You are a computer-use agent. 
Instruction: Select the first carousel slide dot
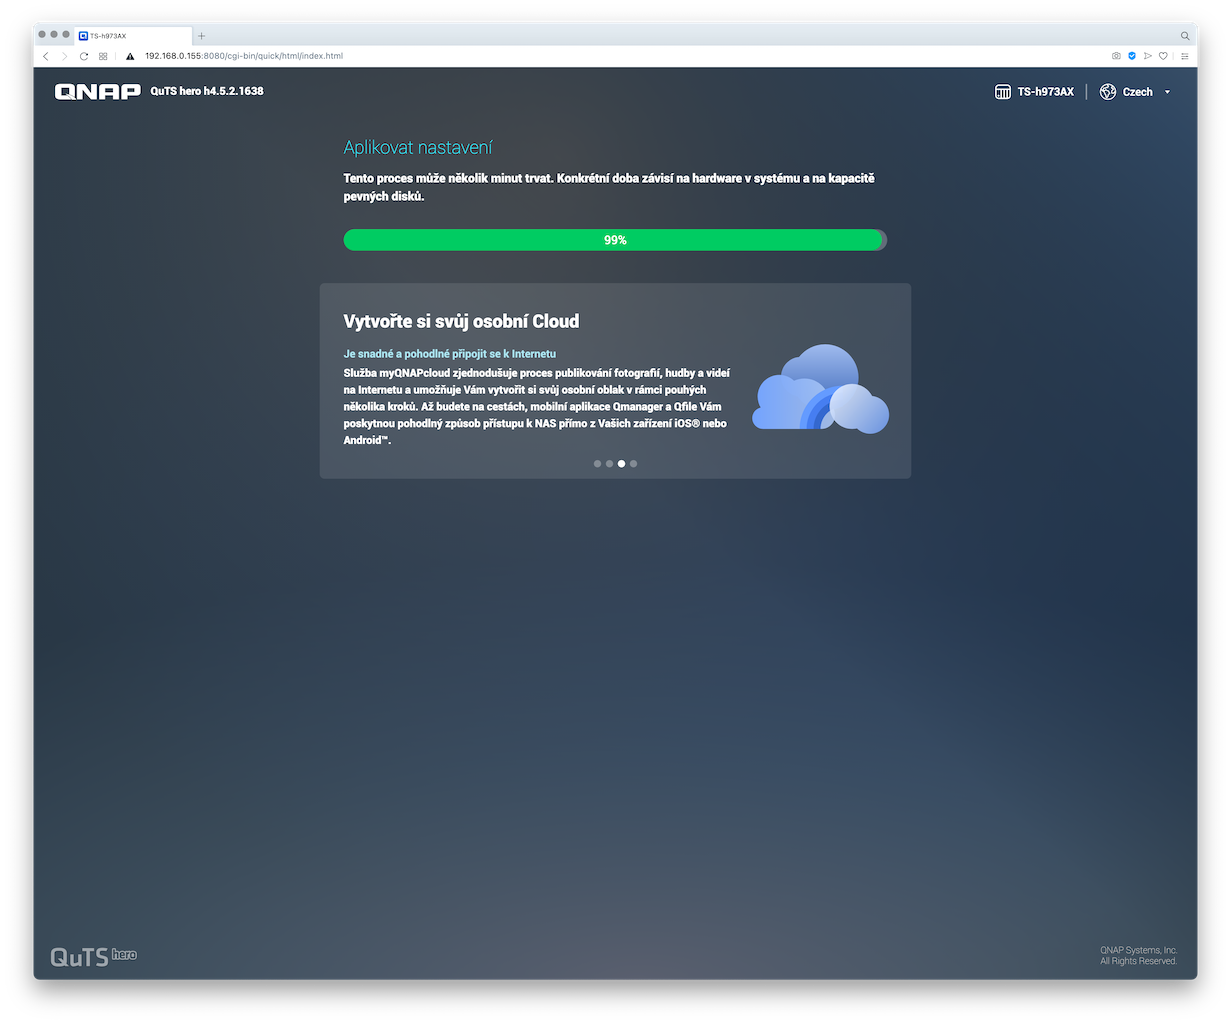(x=597, y=464)
